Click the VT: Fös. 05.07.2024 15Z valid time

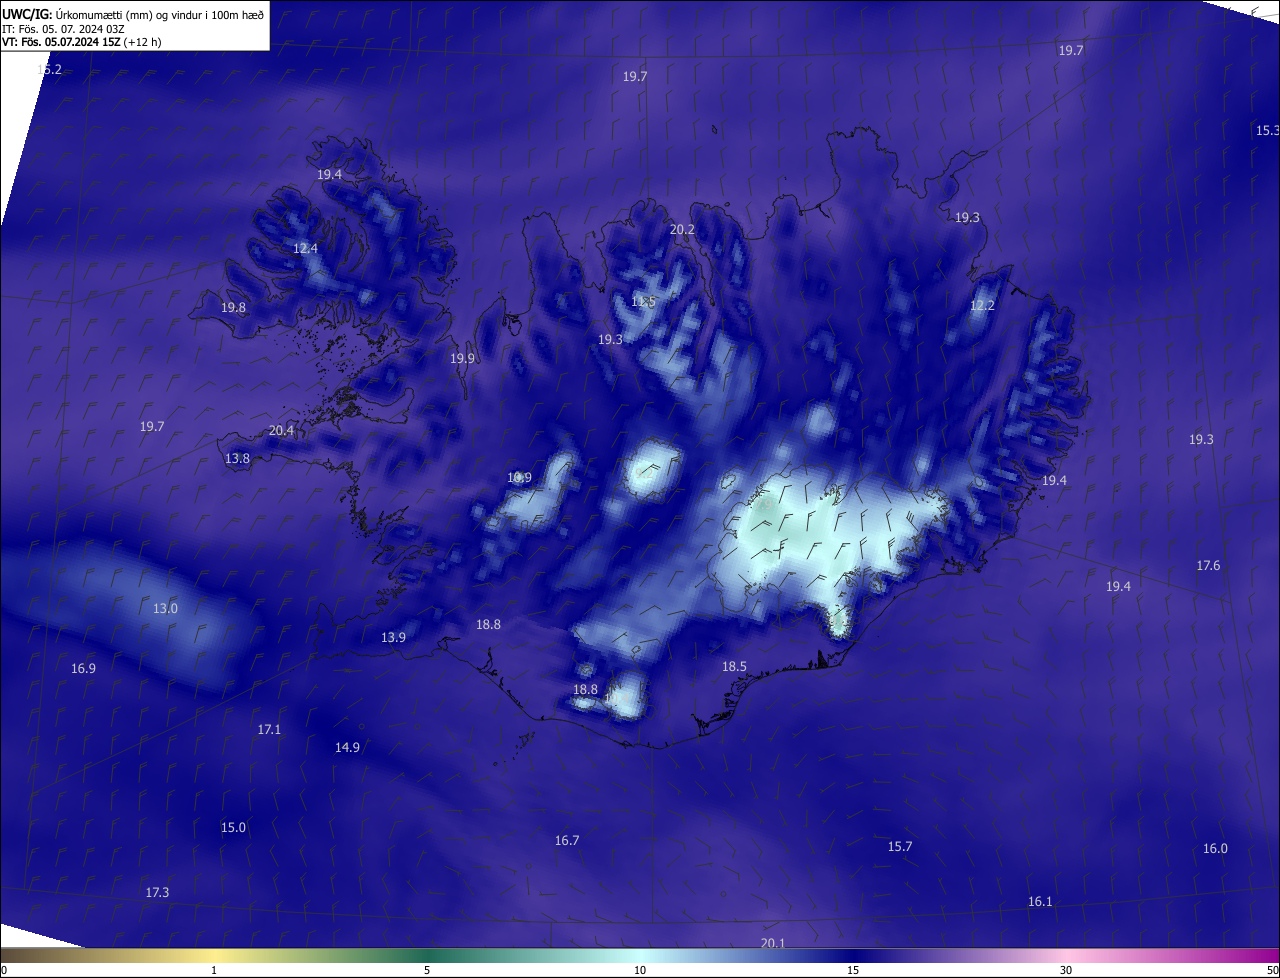point(62,42)
